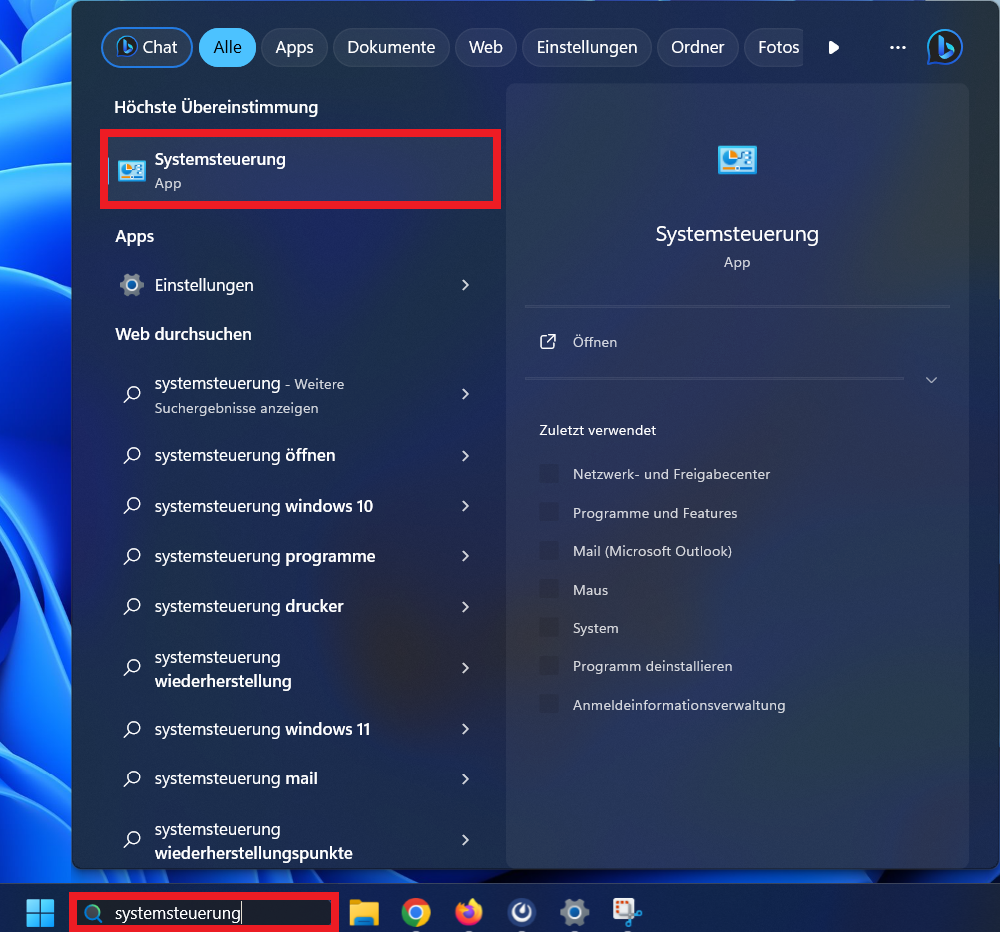Select the Dokumente filter tab
1000x932 pixels.
(x=391, y=47)
